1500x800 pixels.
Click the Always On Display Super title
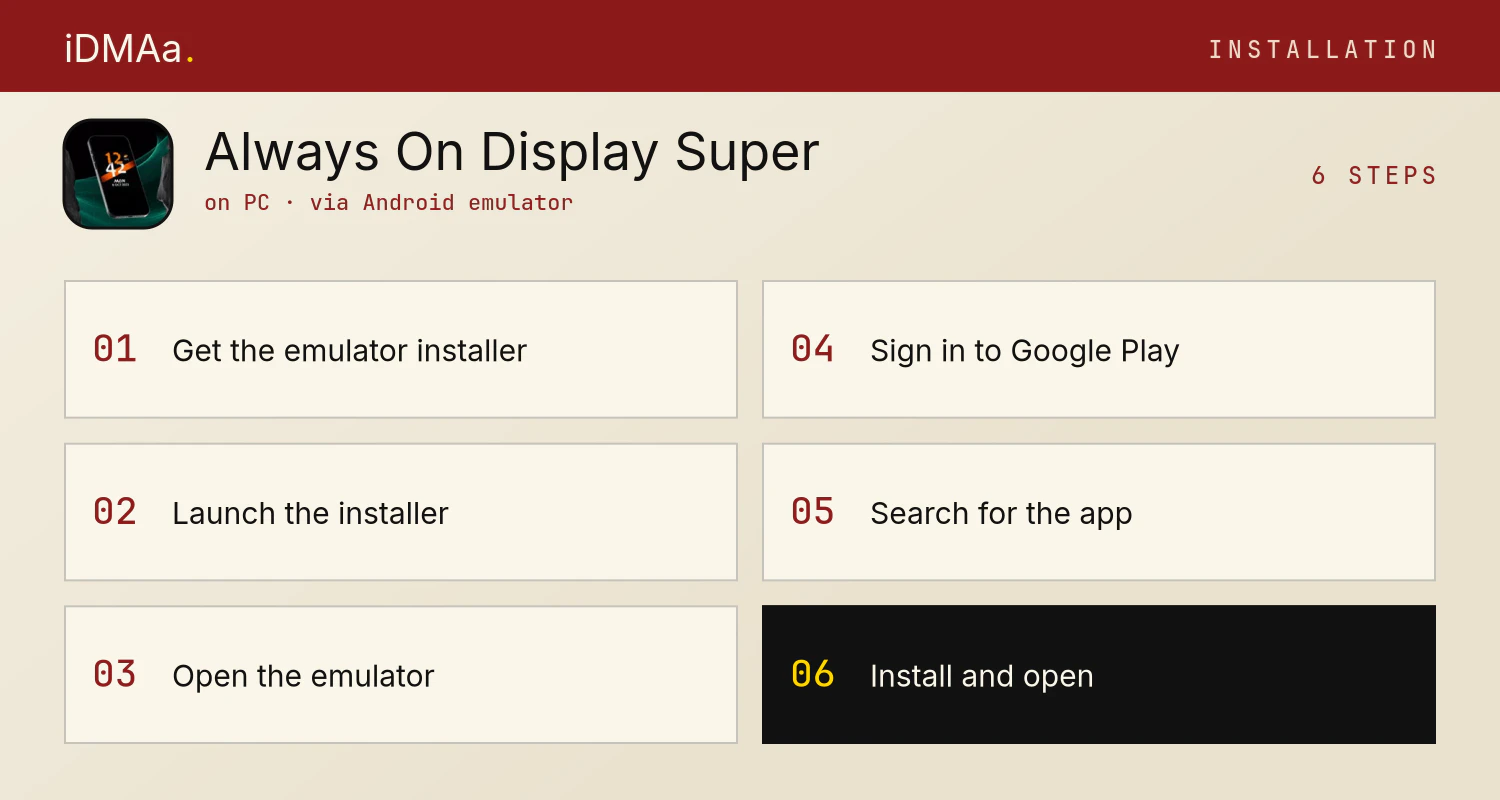pyautogui.click(x=512, y=152)
